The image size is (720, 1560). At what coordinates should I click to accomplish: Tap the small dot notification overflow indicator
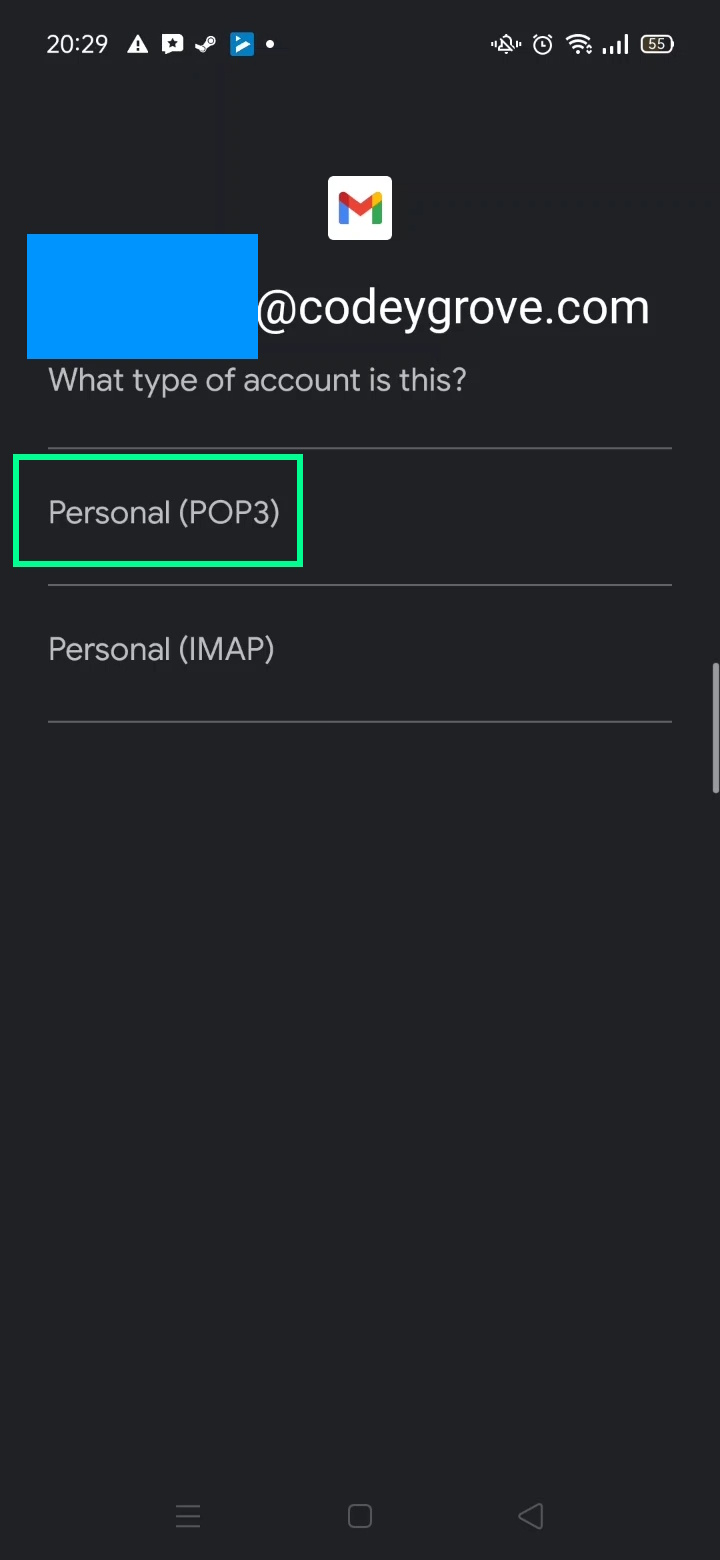click(270, 44)
